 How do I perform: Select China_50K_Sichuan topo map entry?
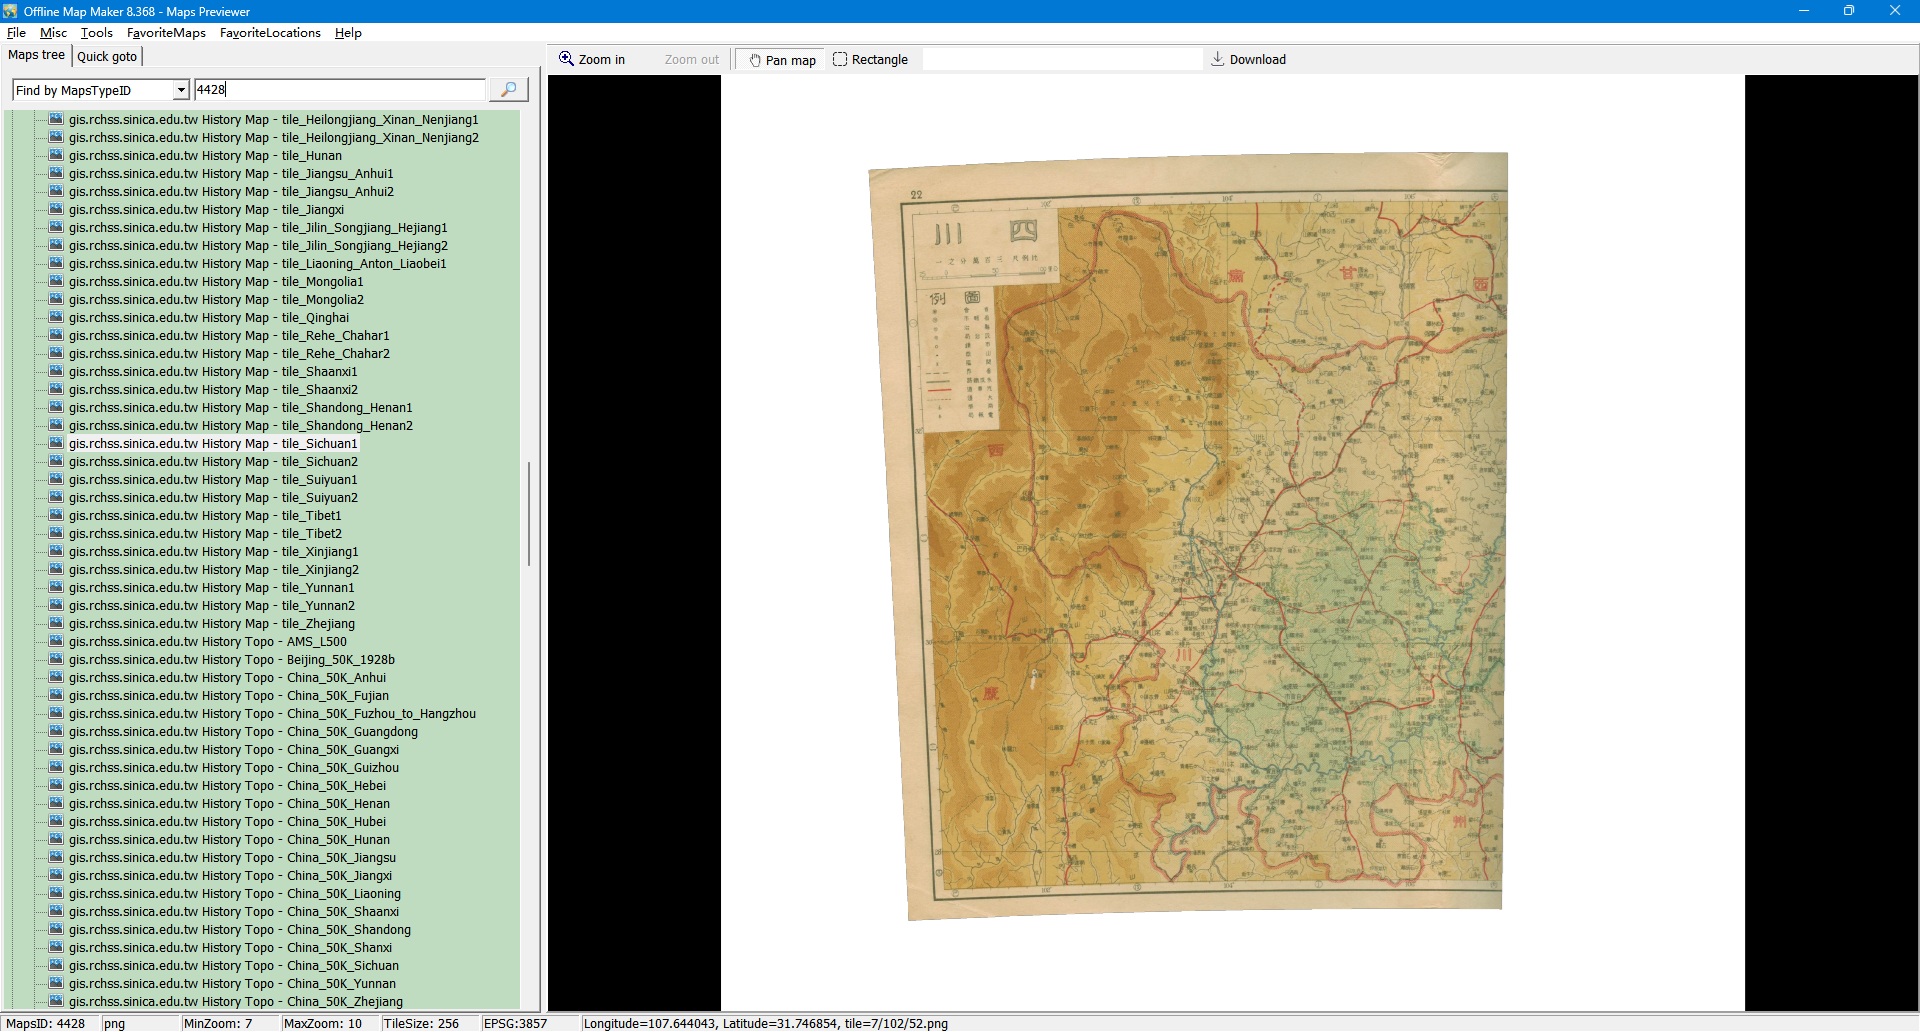click(233, 966)
